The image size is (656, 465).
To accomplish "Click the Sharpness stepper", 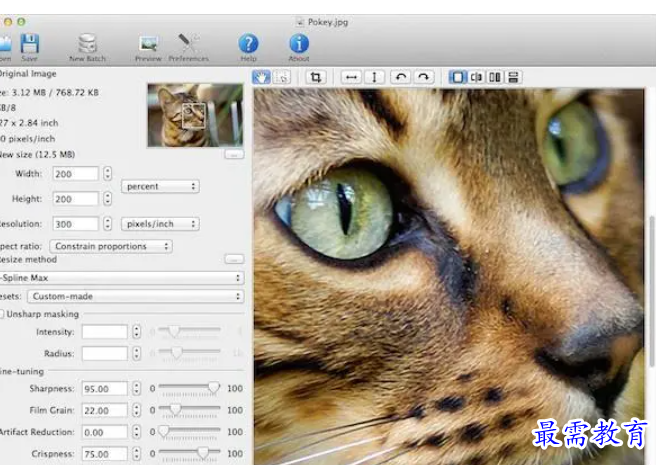I will click(x=136, y=388).
